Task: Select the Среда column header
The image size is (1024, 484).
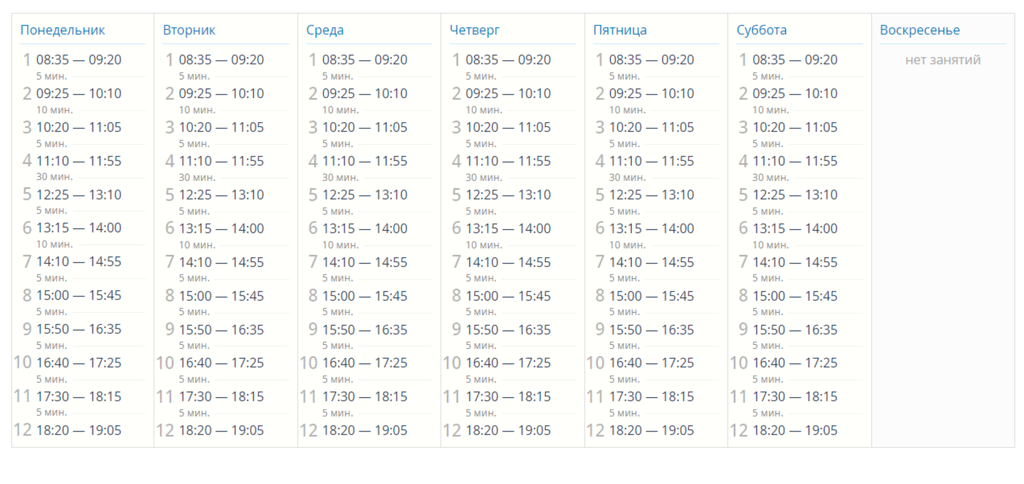Action: [x=325, y=30]
